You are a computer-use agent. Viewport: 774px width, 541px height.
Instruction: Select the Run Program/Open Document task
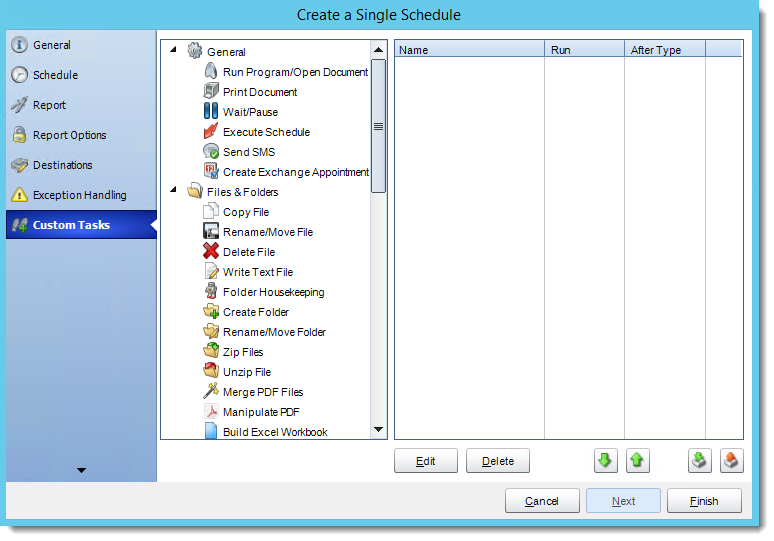(295, 72)
